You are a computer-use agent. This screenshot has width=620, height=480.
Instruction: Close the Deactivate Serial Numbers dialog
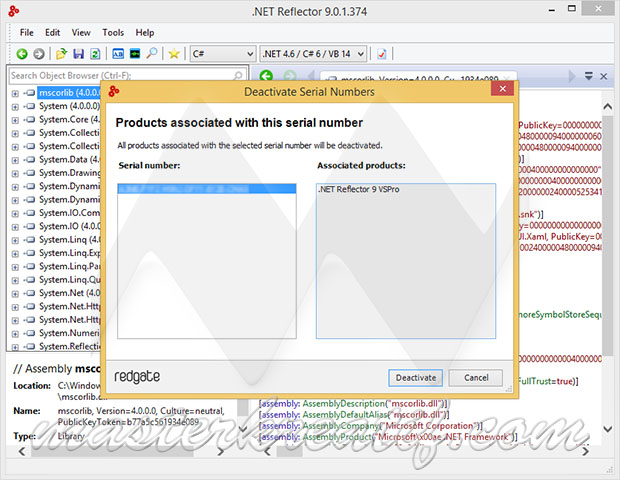click(x=502, y=89)
